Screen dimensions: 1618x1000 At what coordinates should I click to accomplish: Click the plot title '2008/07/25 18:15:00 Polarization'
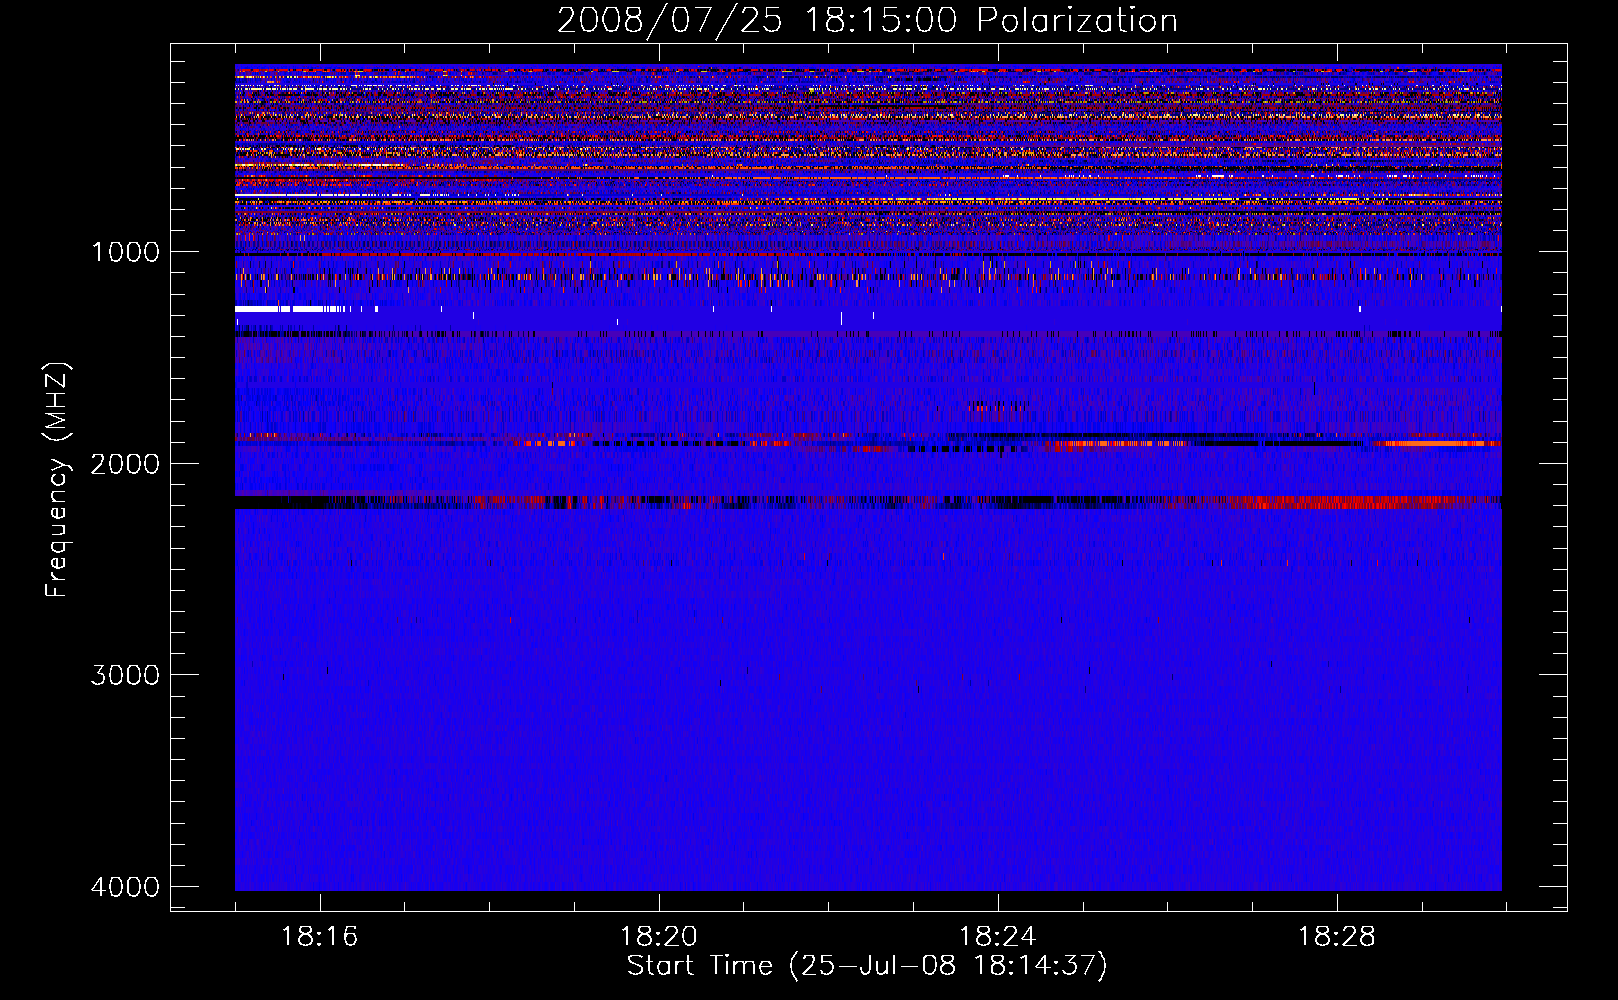[867, 20]
